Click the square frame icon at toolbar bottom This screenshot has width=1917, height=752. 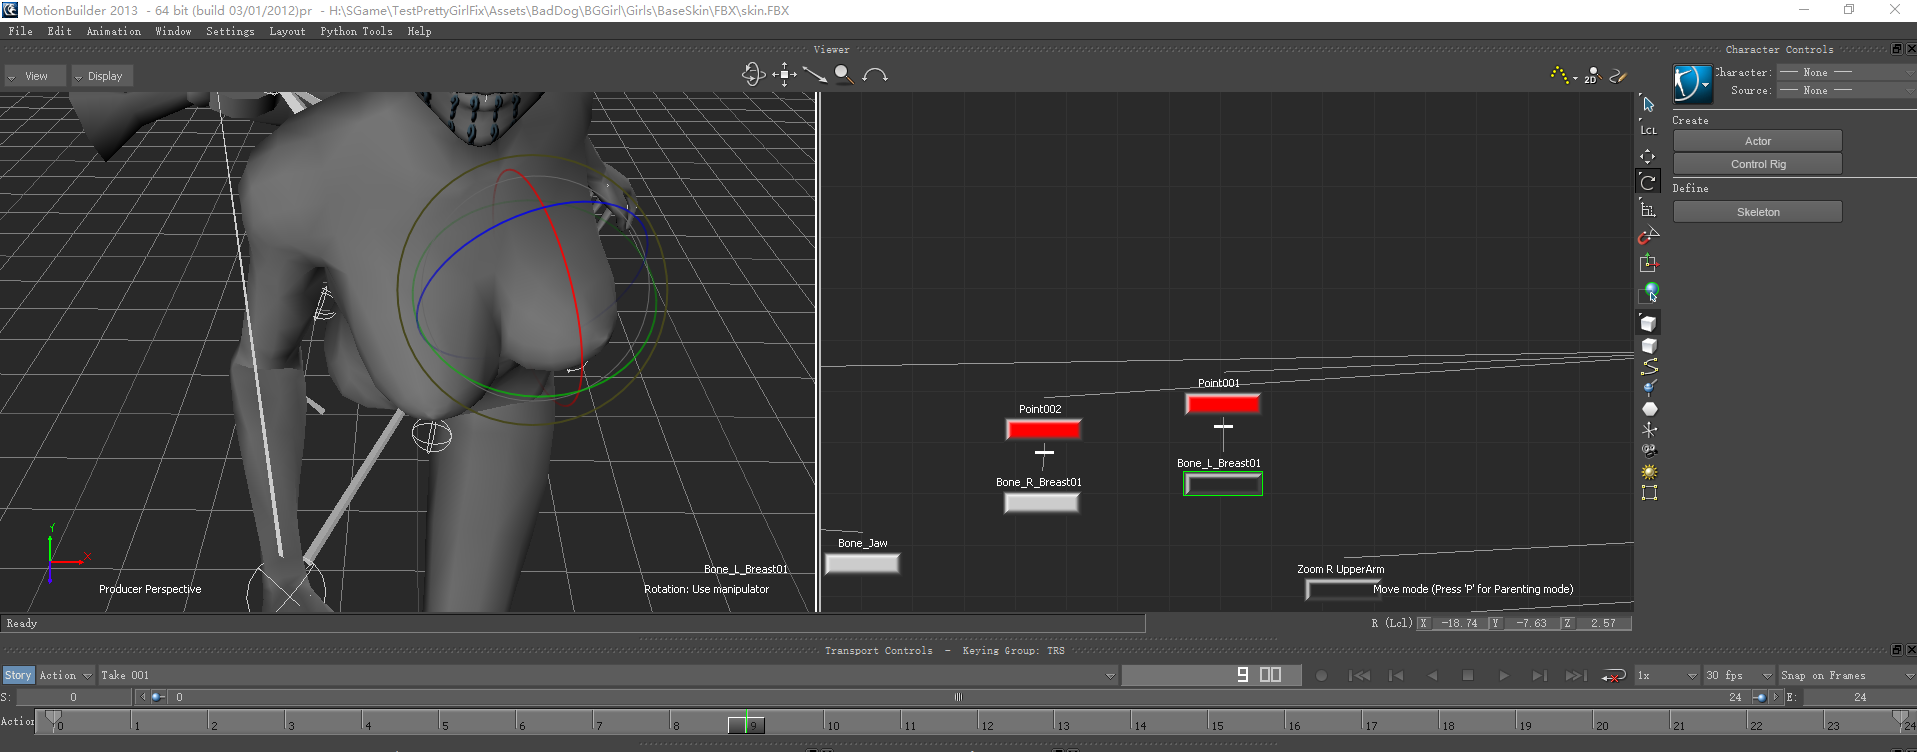tap(1649, 493)
